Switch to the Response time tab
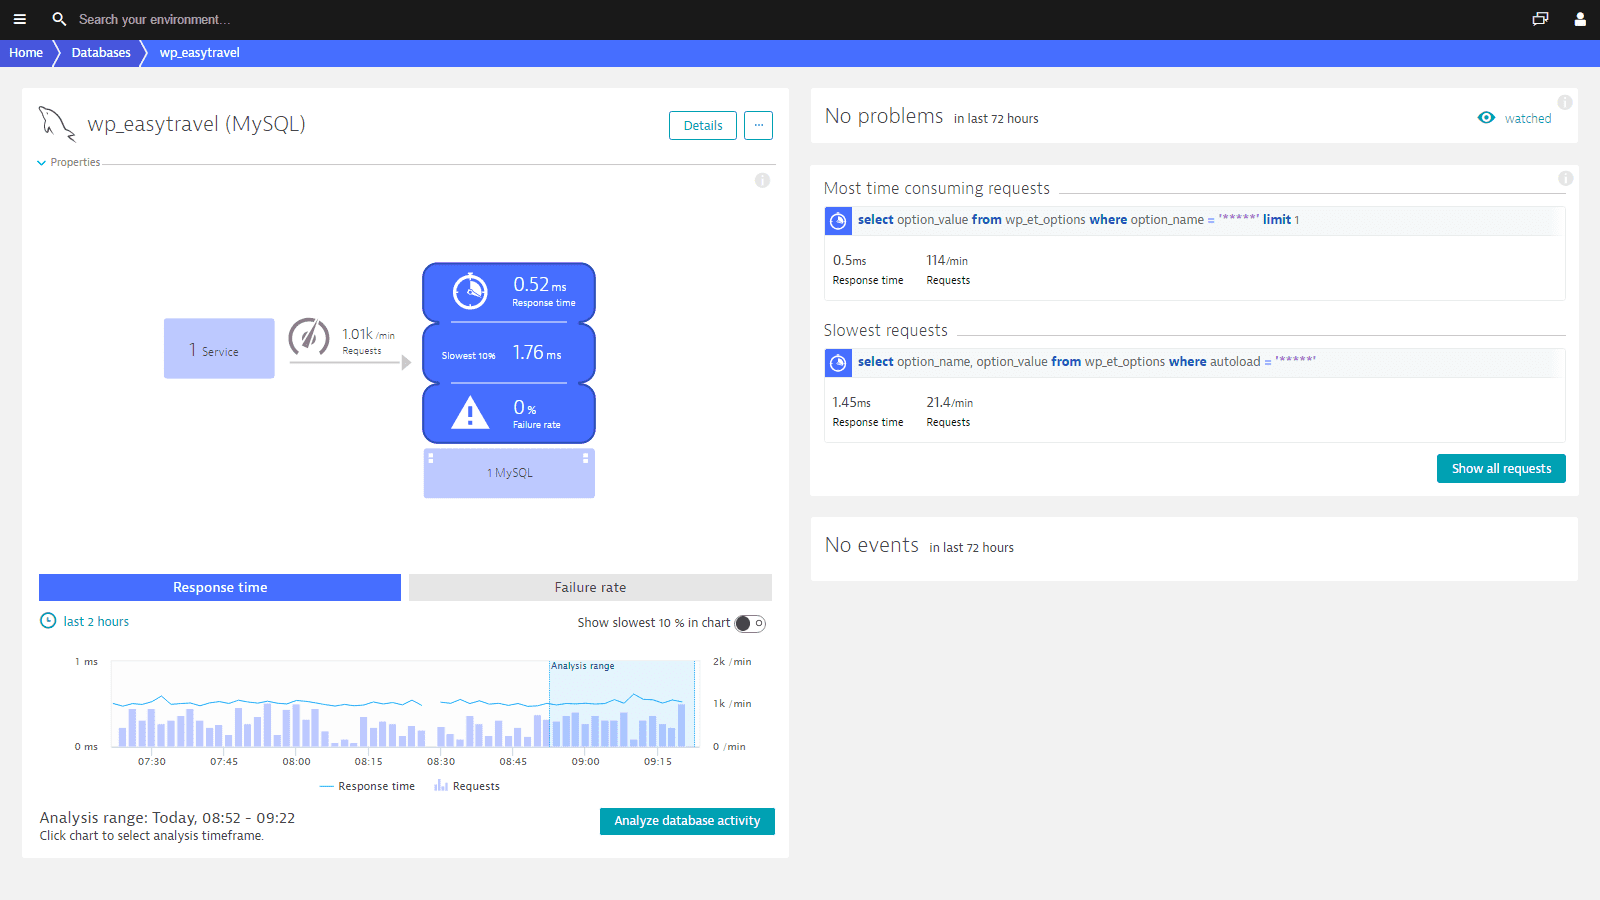The image size is (1600, 900). point(220,587)
